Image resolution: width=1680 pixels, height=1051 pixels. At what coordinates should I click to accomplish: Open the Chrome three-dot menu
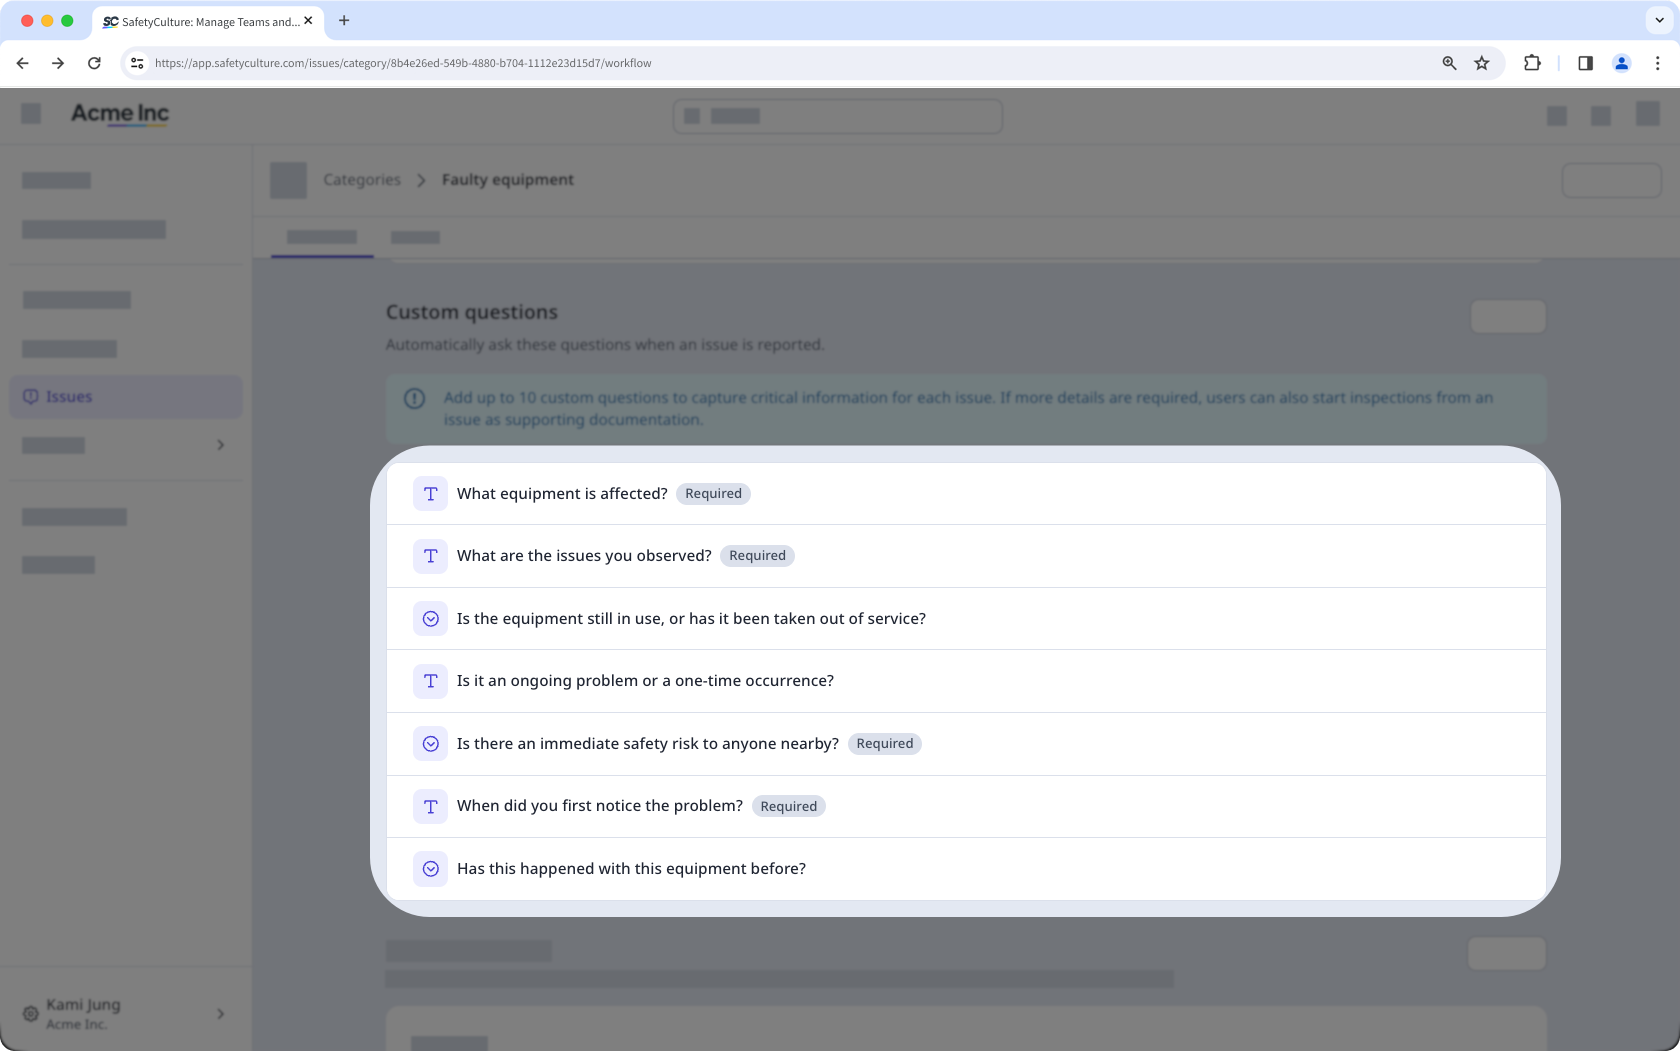click(1657, 63)
